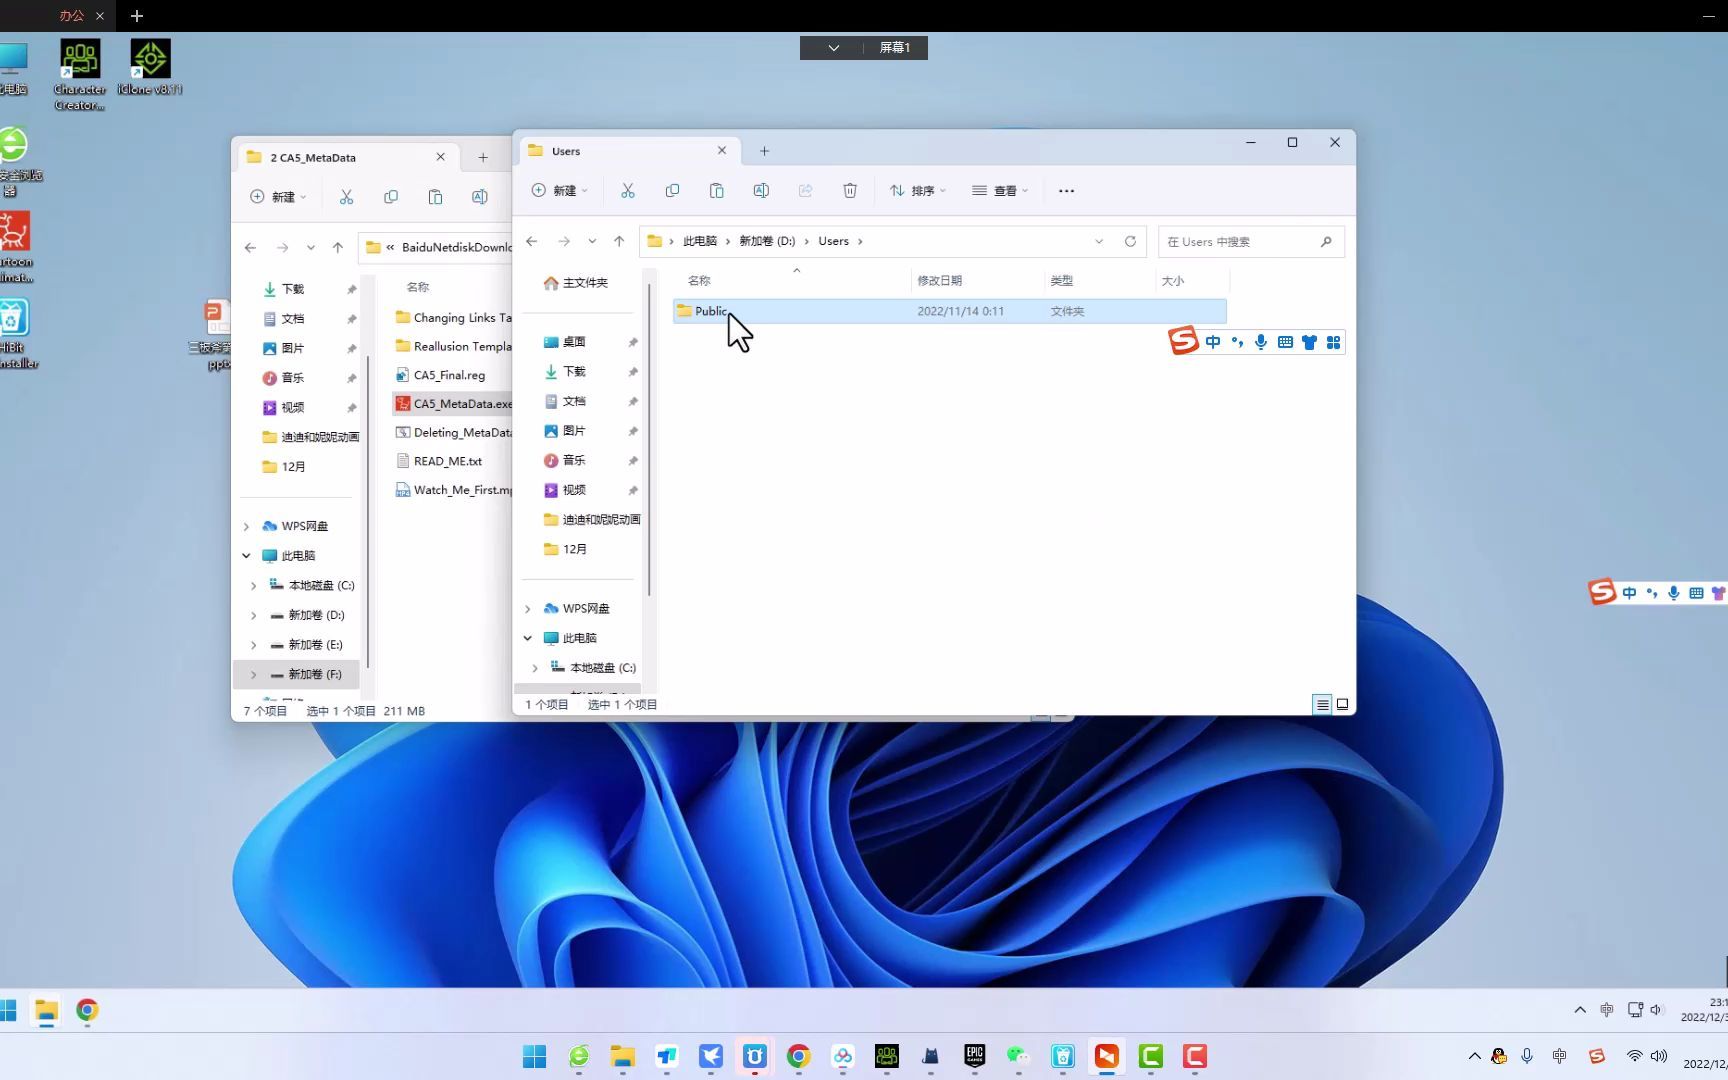The image size is (1728, 1080).
Task: Switch to large icons view in Users status bar
Action: point(1342,704)
